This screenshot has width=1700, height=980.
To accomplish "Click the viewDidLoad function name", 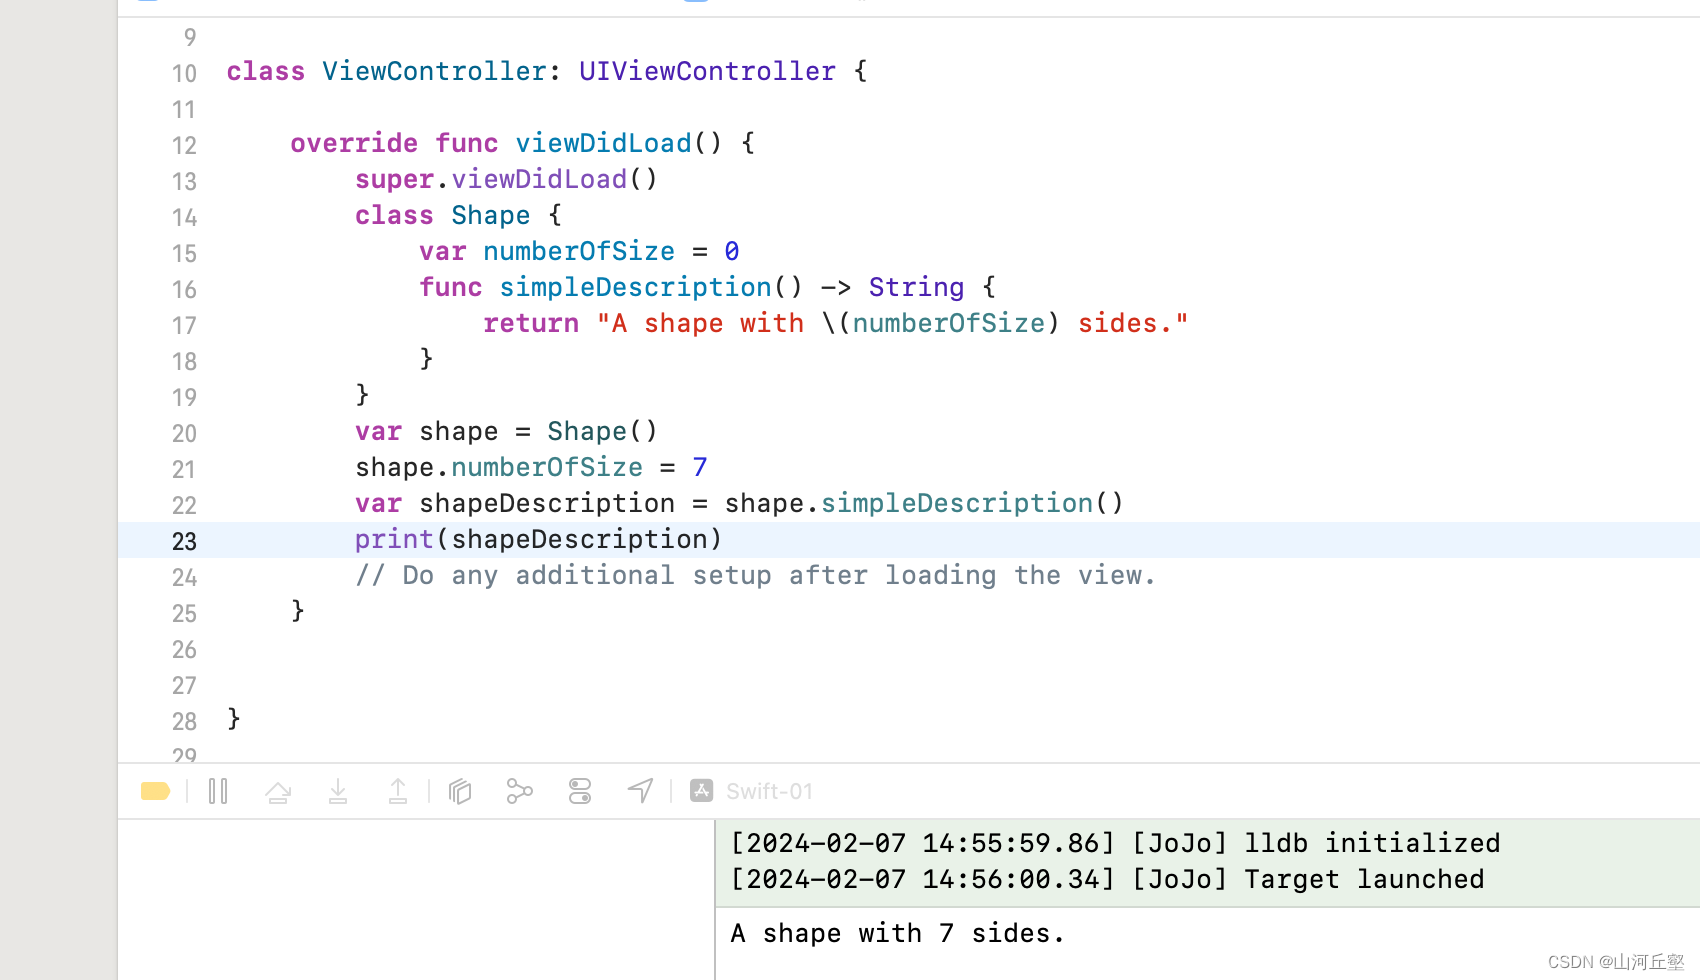I will pyautogui.click(x=603, y=143).
